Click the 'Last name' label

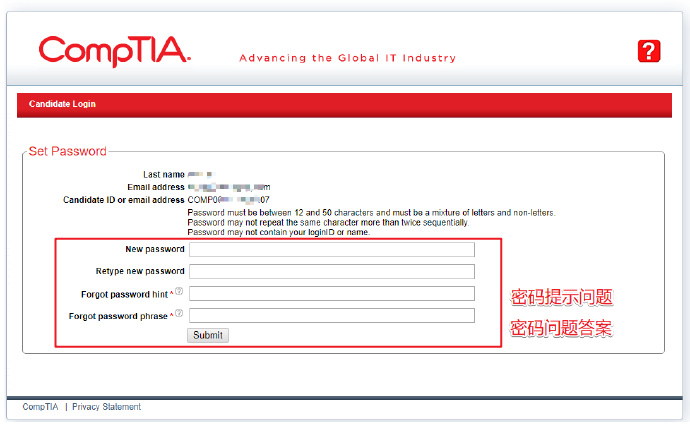(x=164, y=174)
